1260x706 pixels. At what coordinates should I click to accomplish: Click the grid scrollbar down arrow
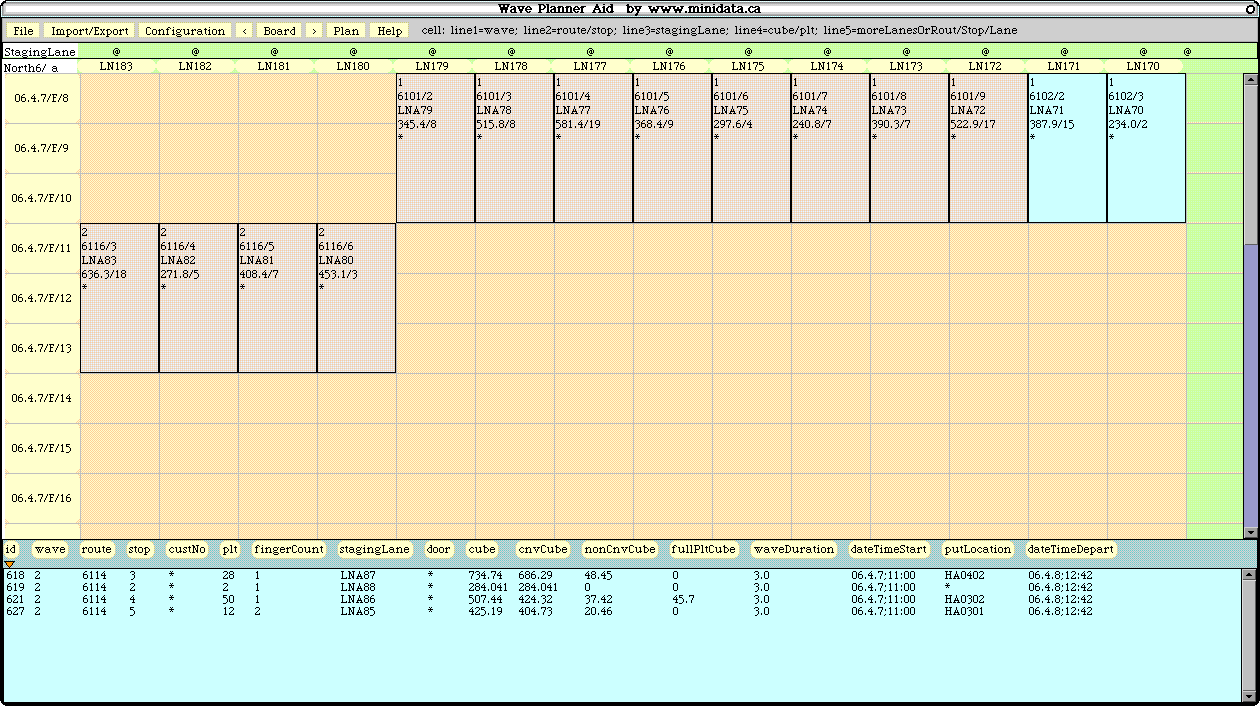1250,532
